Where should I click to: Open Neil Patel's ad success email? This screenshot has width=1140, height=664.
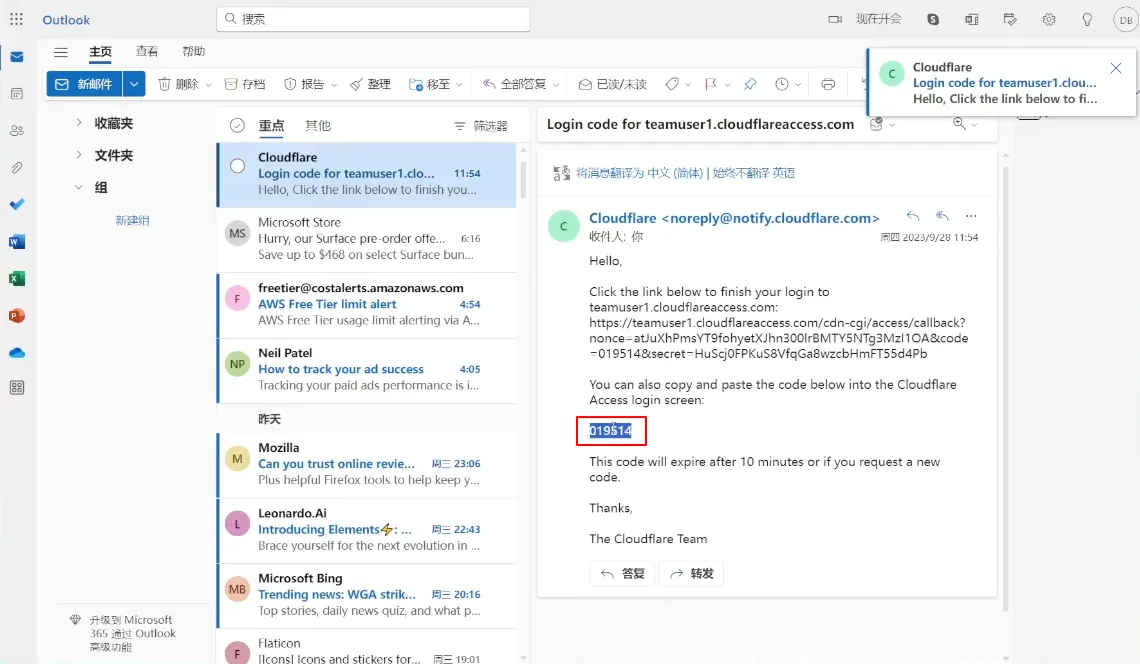point(367,369)
